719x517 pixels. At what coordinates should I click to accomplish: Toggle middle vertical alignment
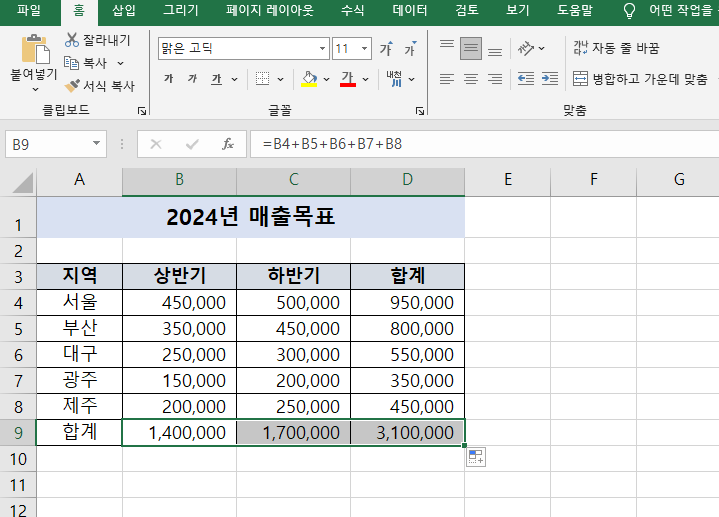click(471, 48)
